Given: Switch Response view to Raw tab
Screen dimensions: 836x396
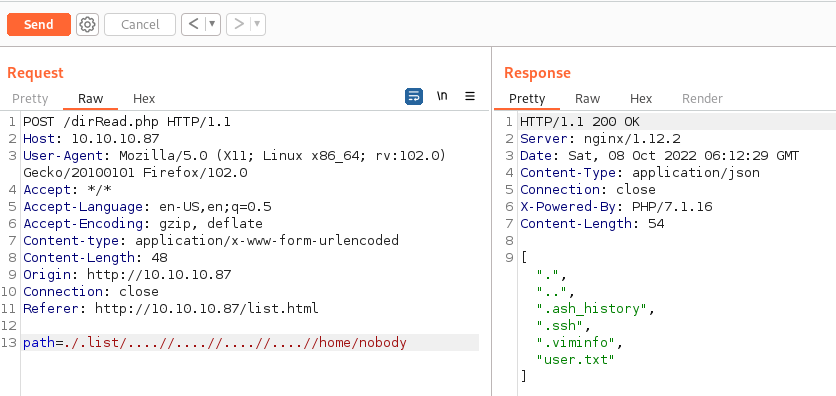Looking at the screenshot, I should pyautogui.click(x=588, y=99).
